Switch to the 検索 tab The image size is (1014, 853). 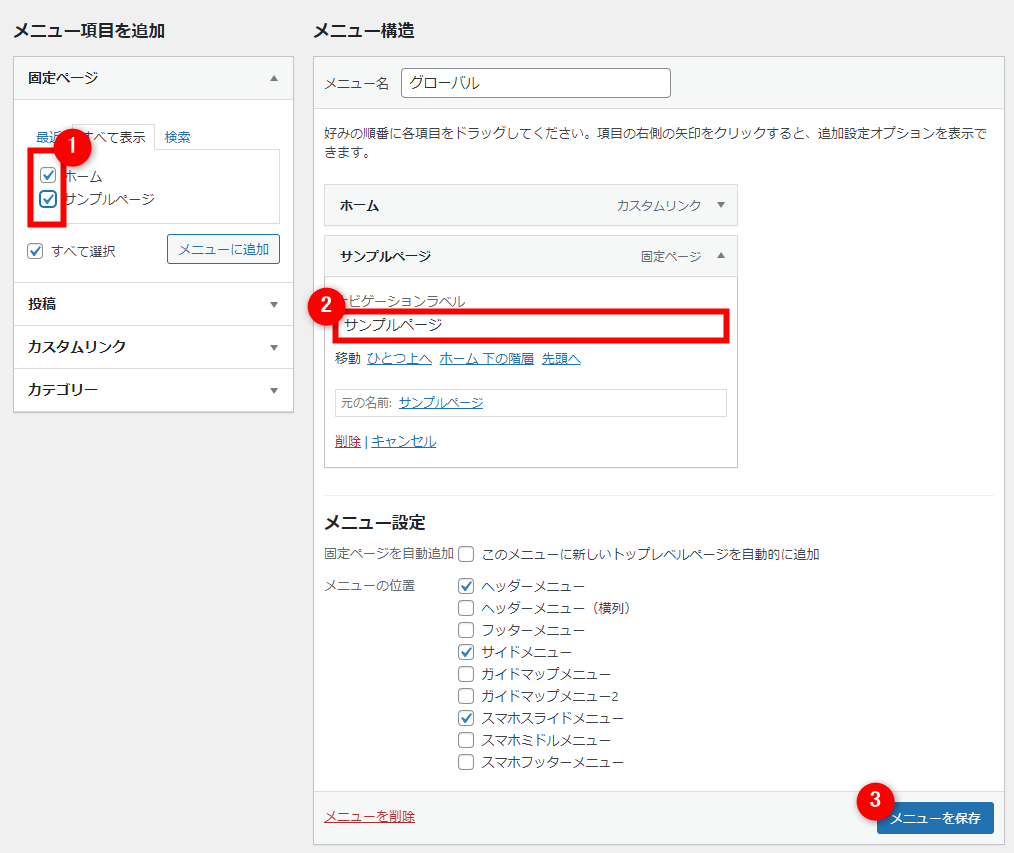(177, 137)
